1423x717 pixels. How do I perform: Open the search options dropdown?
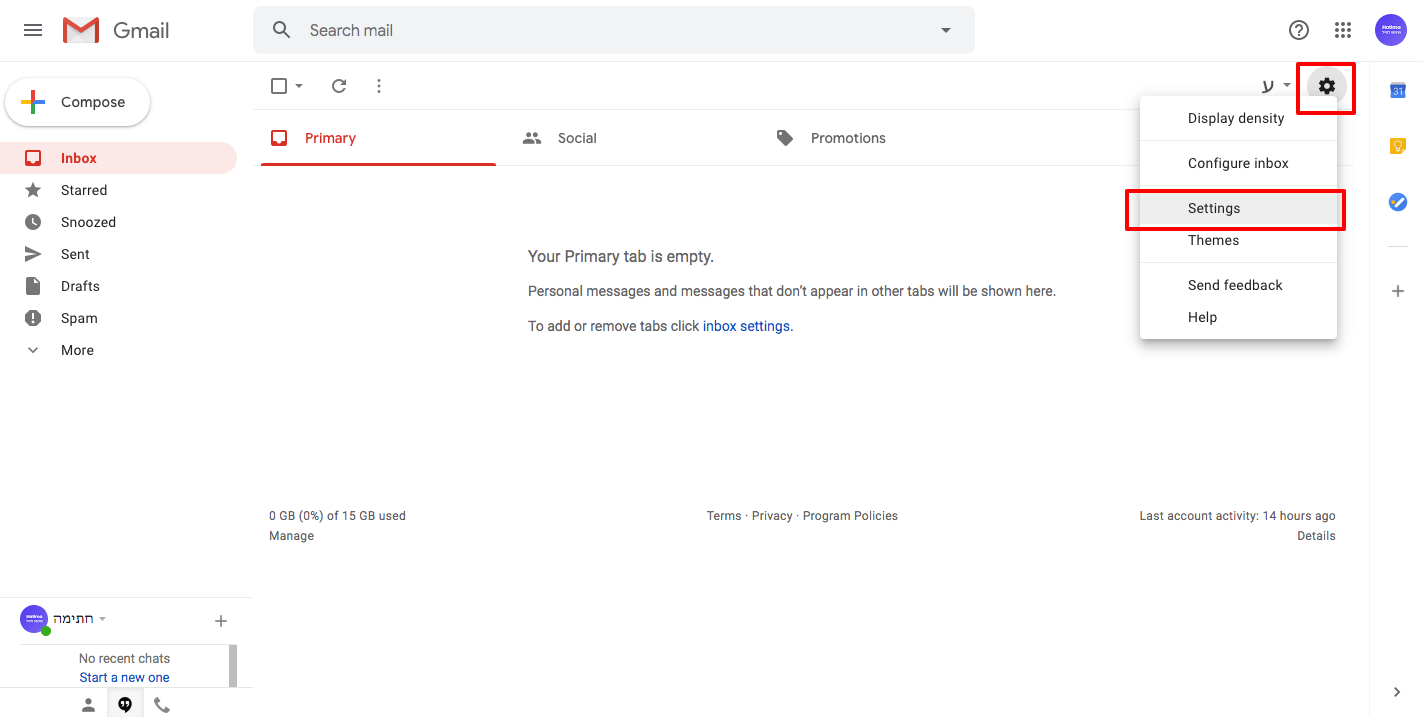coord(944,30)
